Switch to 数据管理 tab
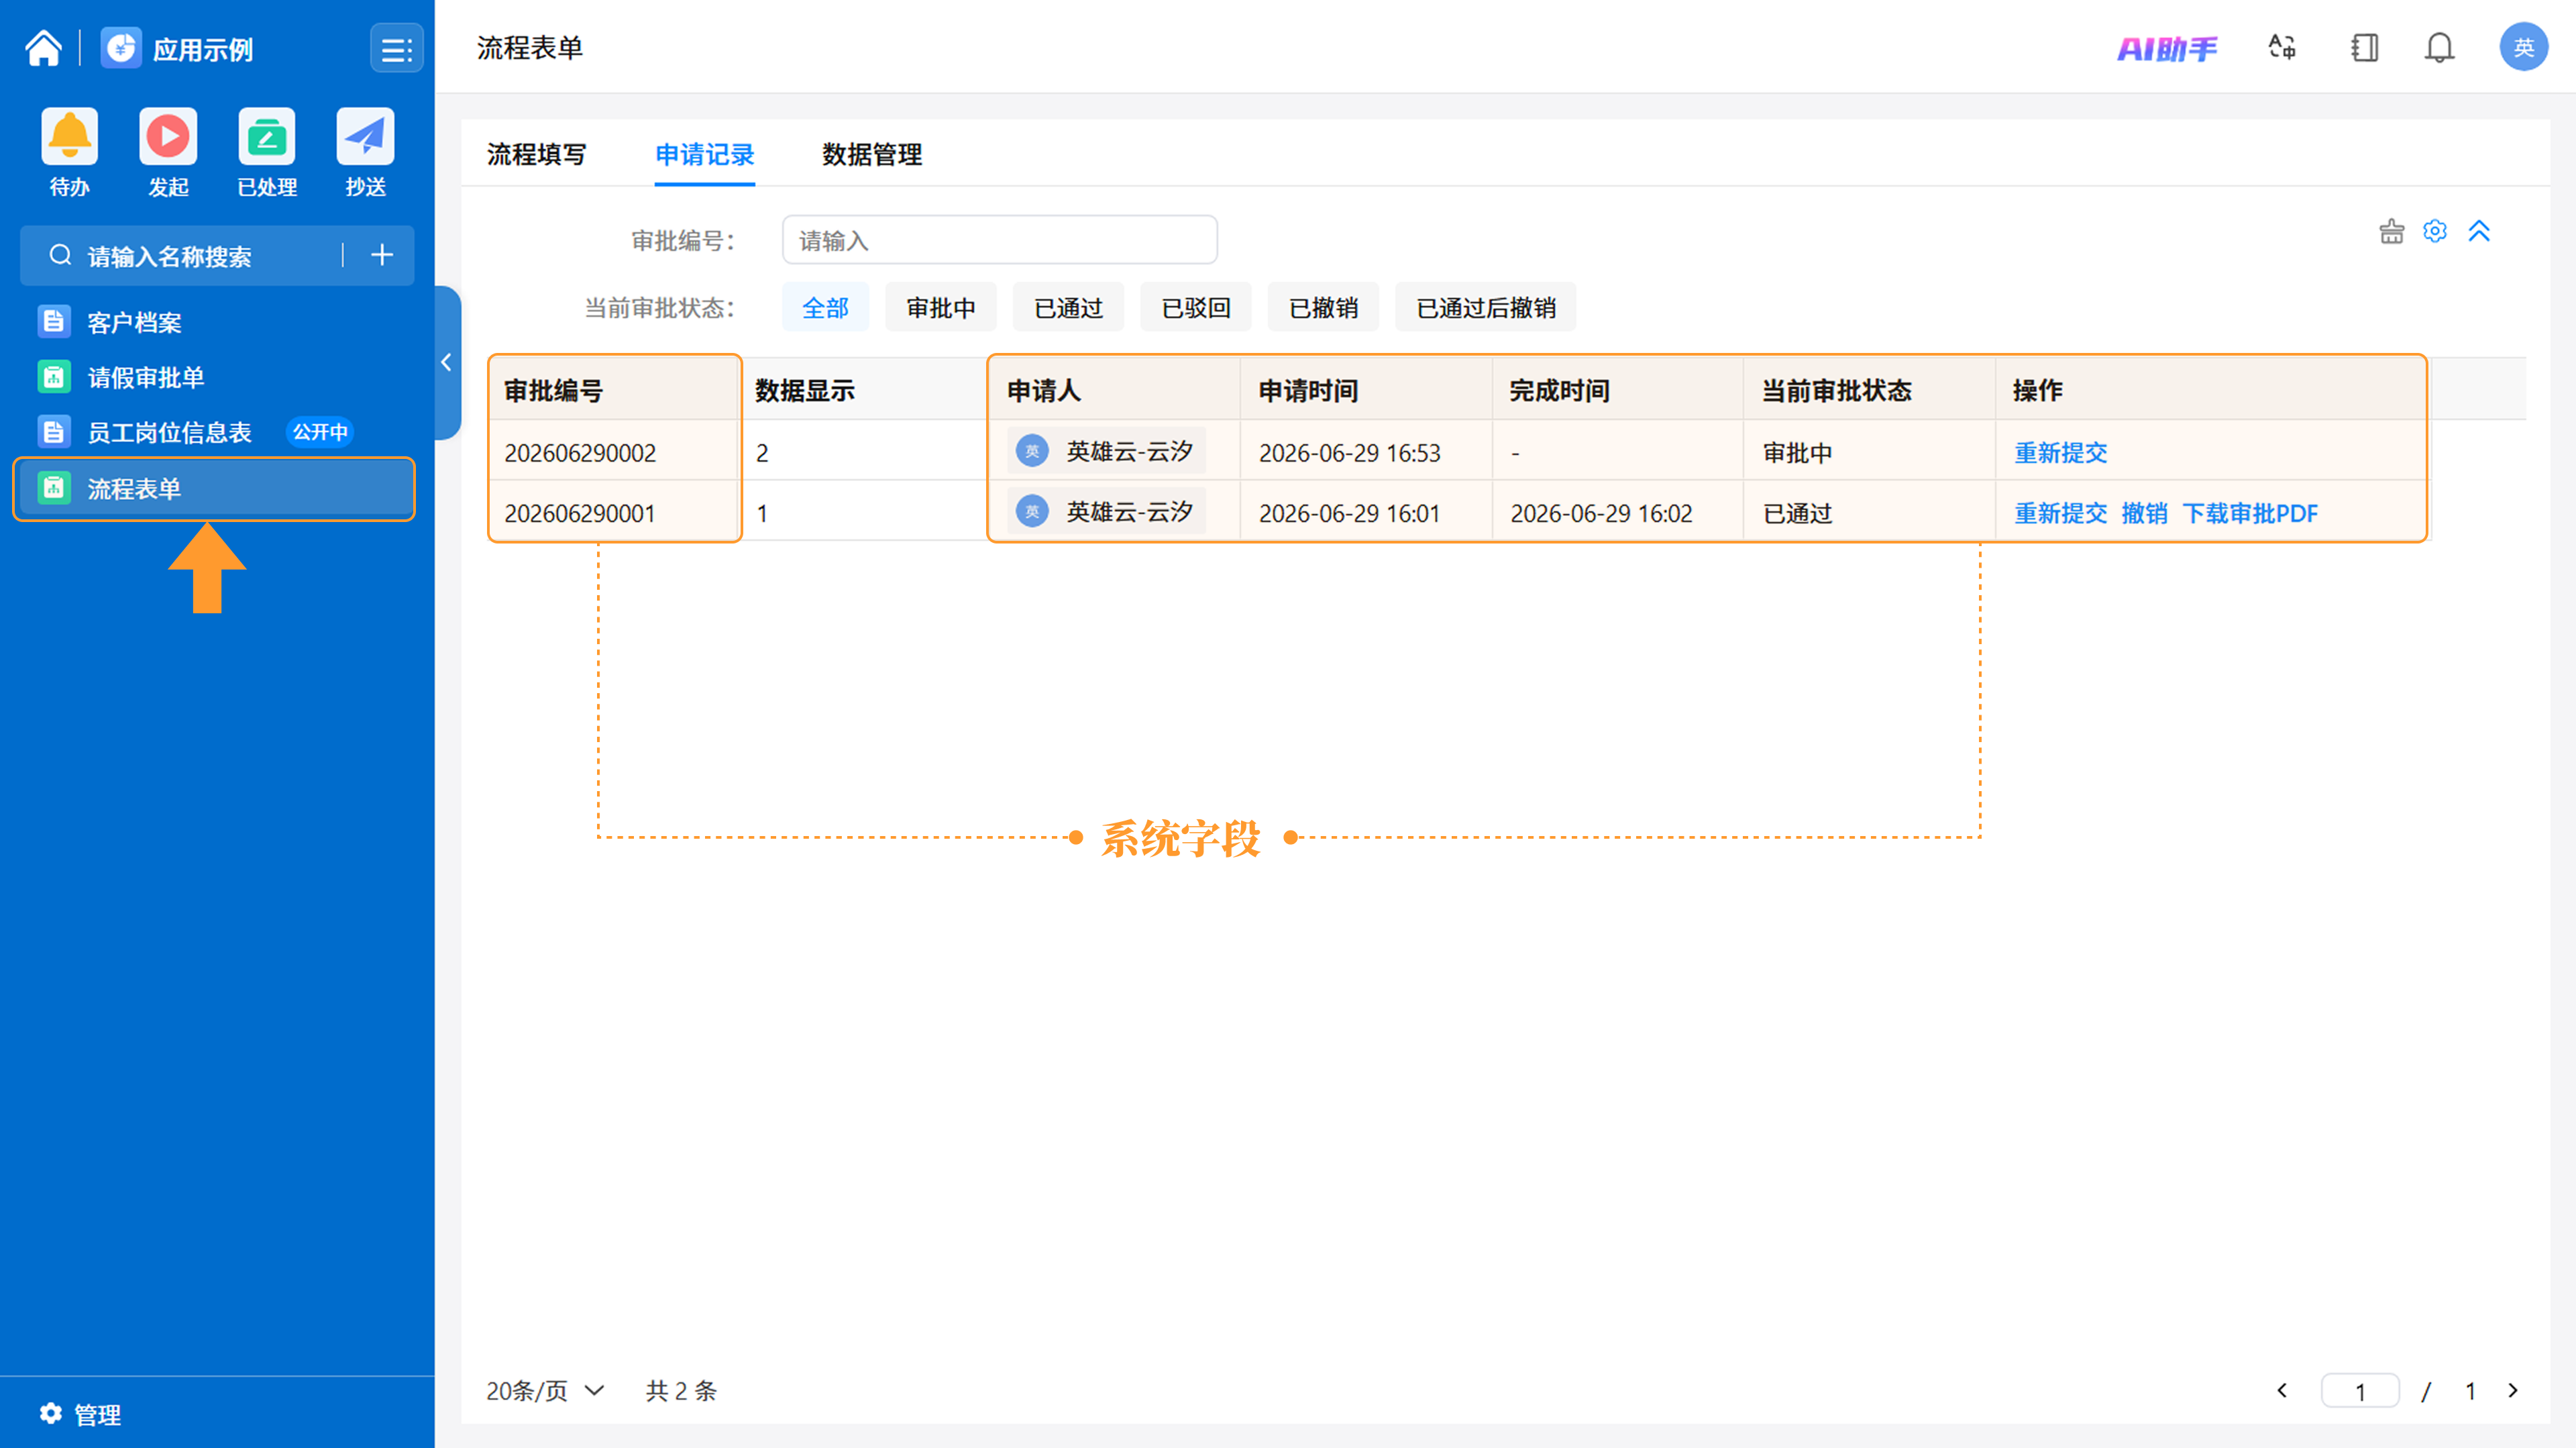Viewport: 2576px width, 1448px height. 872,154
